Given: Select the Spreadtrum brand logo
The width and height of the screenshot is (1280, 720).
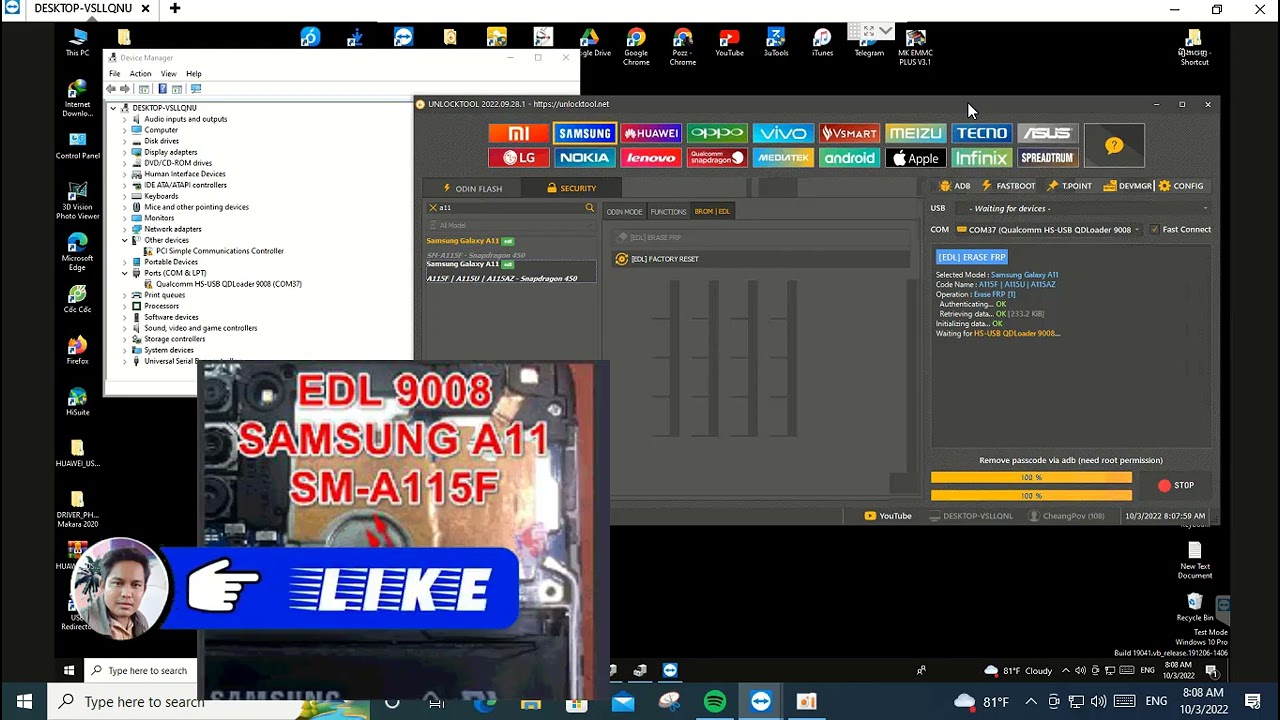Looking at the screenshot, I should [x=1047, y=158].
